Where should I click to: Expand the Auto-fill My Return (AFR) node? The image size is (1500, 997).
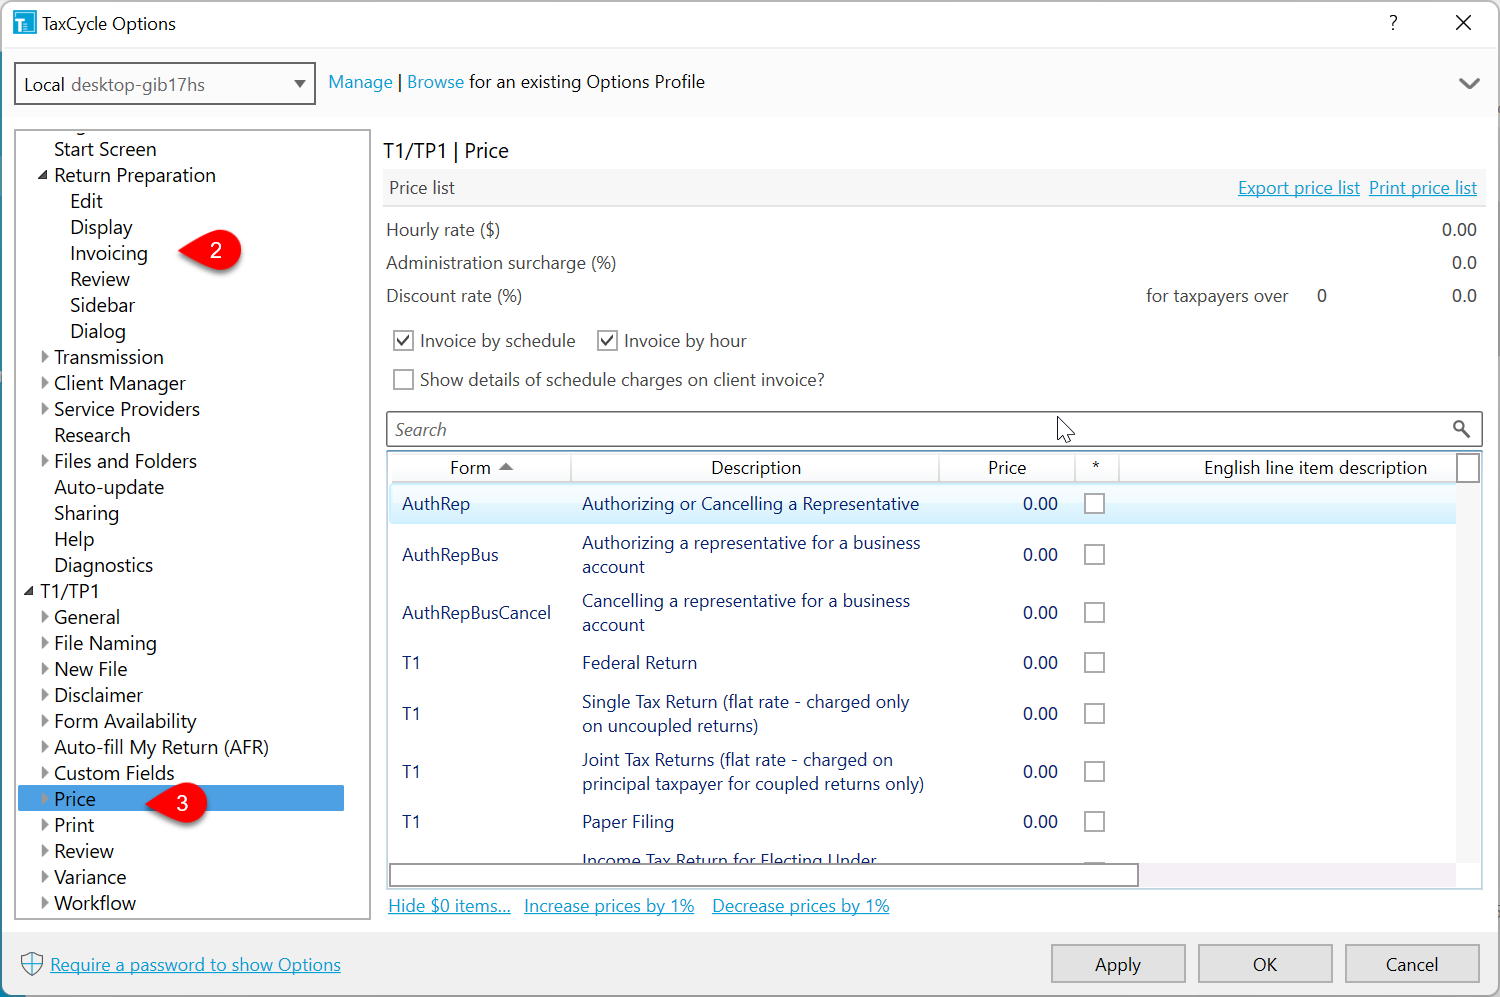[x=44, y=747]
